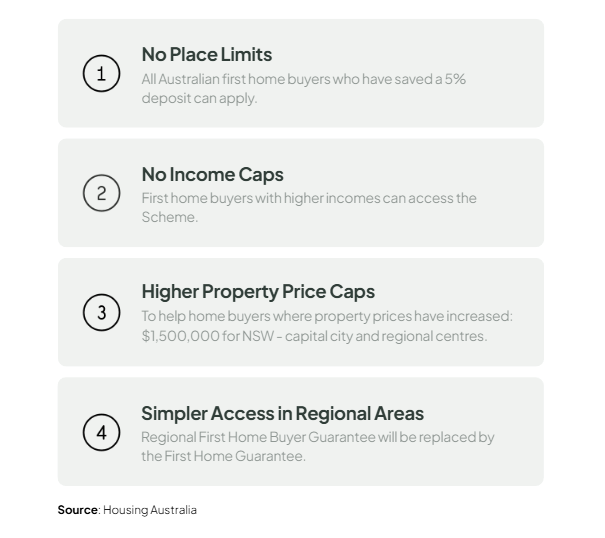Click the word "Scheme." in second card
This screenshot has width=605, height=538.
pyautogui.click(x=170, y=217)
